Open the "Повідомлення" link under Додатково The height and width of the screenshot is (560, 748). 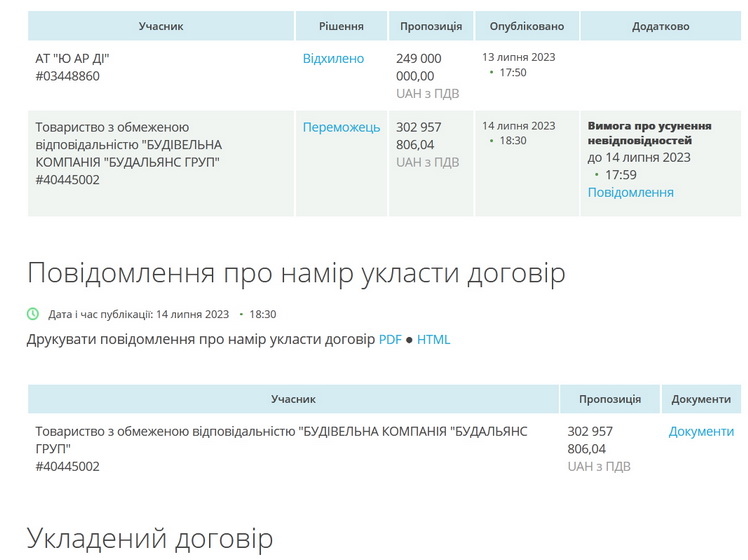(x=630, y=192)
